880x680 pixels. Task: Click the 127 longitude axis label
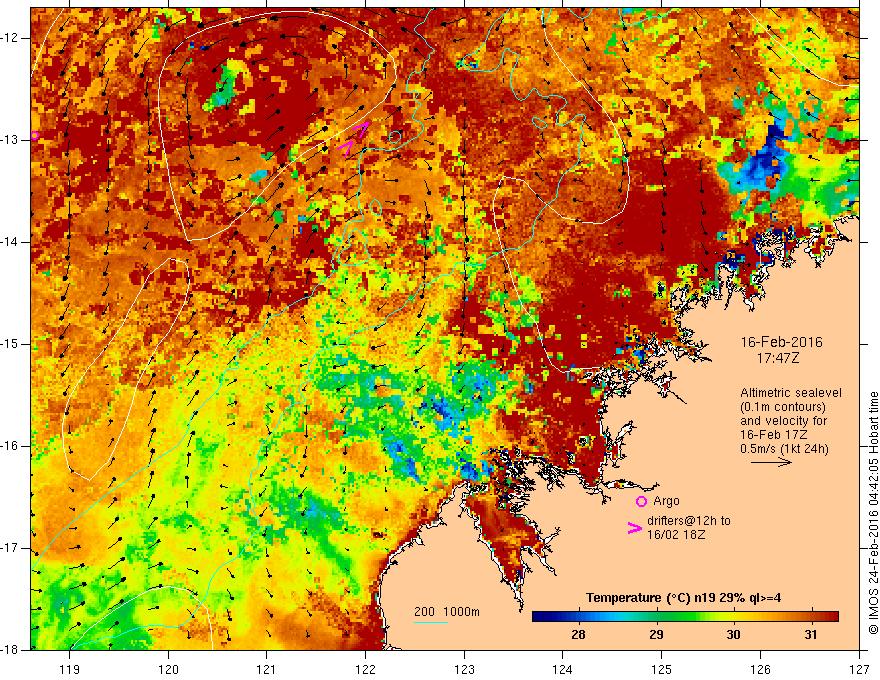tap(859, 669)
